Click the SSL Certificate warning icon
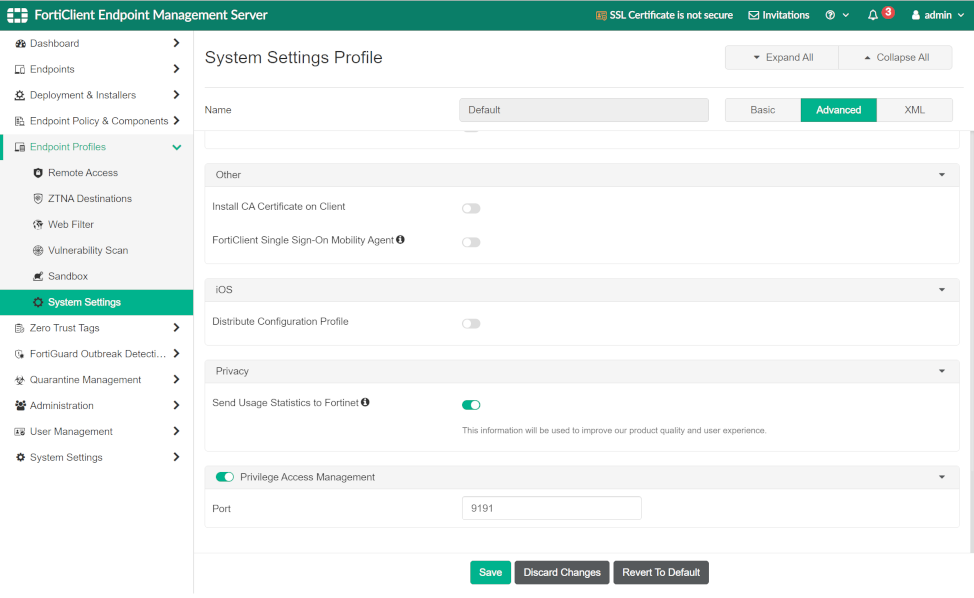The image size is (974, 598). pyautogui.click(x=601, y=15)
